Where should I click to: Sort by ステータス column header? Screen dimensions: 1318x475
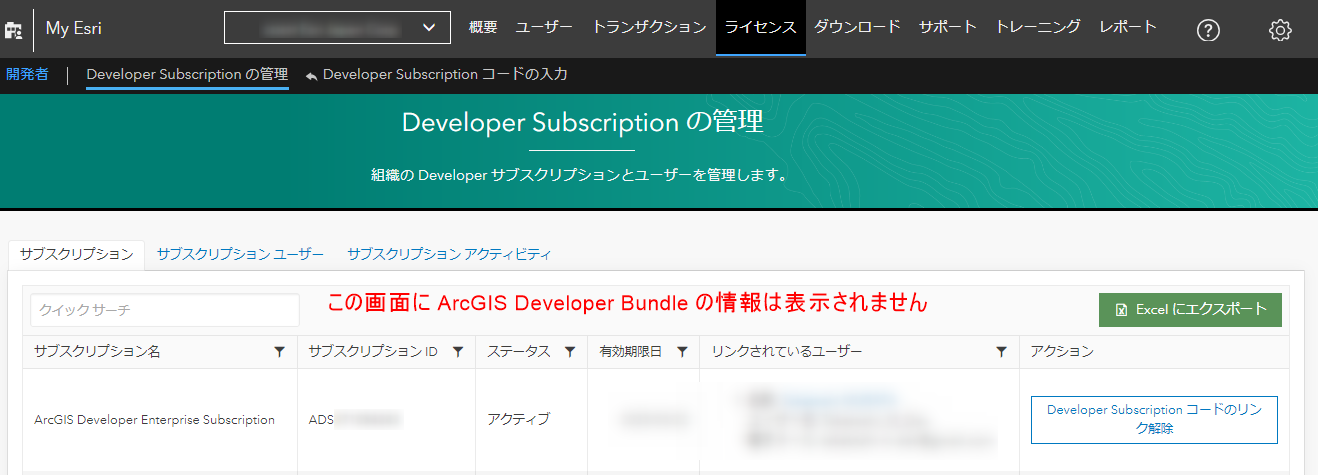pyautogui.click(x=518, y=352)
